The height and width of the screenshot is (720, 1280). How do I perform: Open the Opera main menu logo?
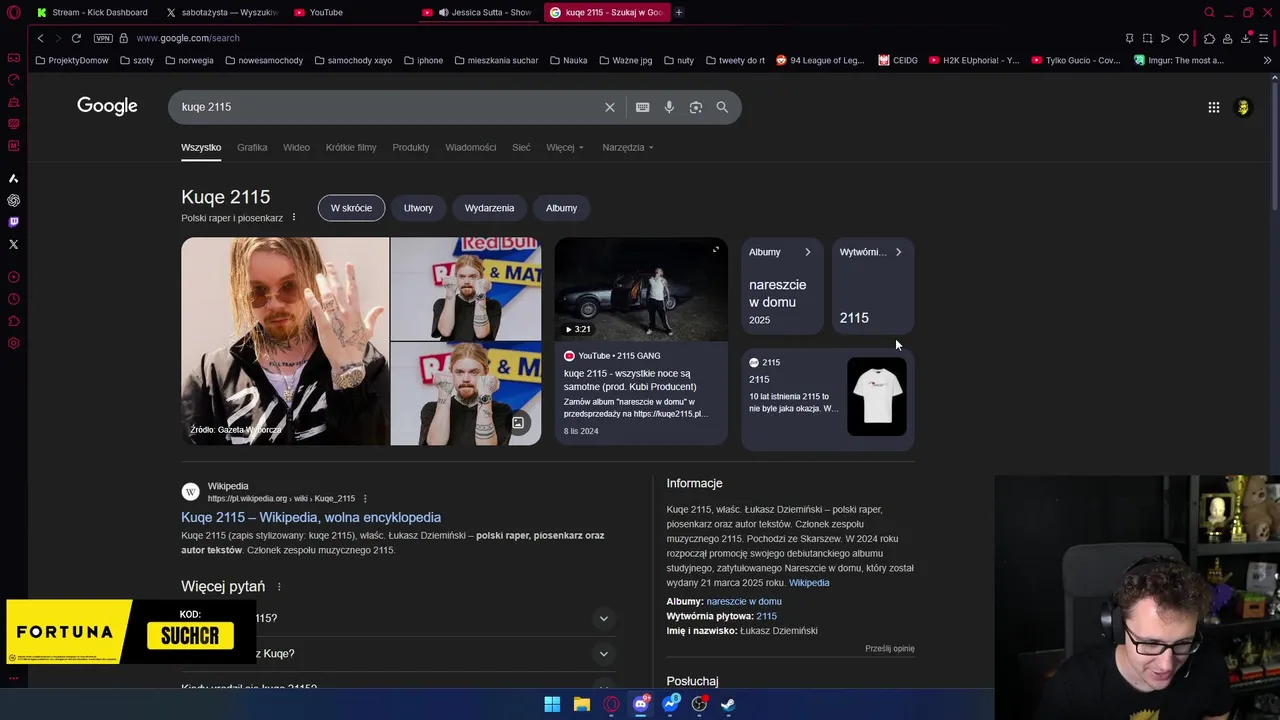pos(13,12)
